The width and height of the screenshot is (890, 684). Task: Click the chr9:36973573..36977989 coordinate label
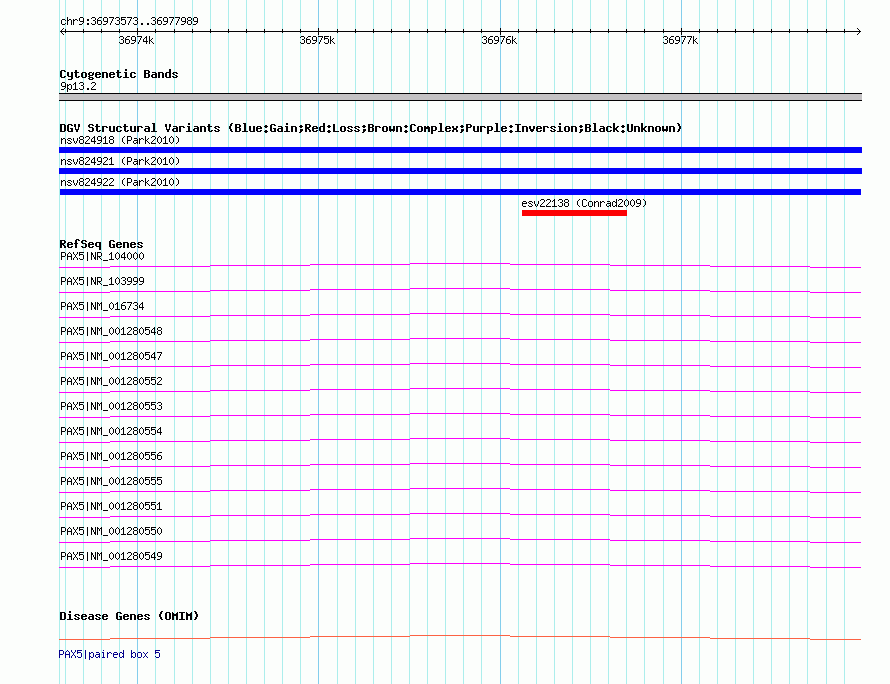(129, 22)
